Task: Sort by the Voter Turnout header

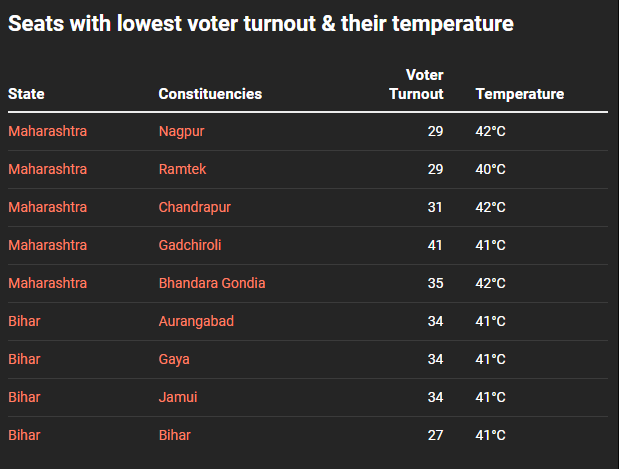Action: pos(417,85)
